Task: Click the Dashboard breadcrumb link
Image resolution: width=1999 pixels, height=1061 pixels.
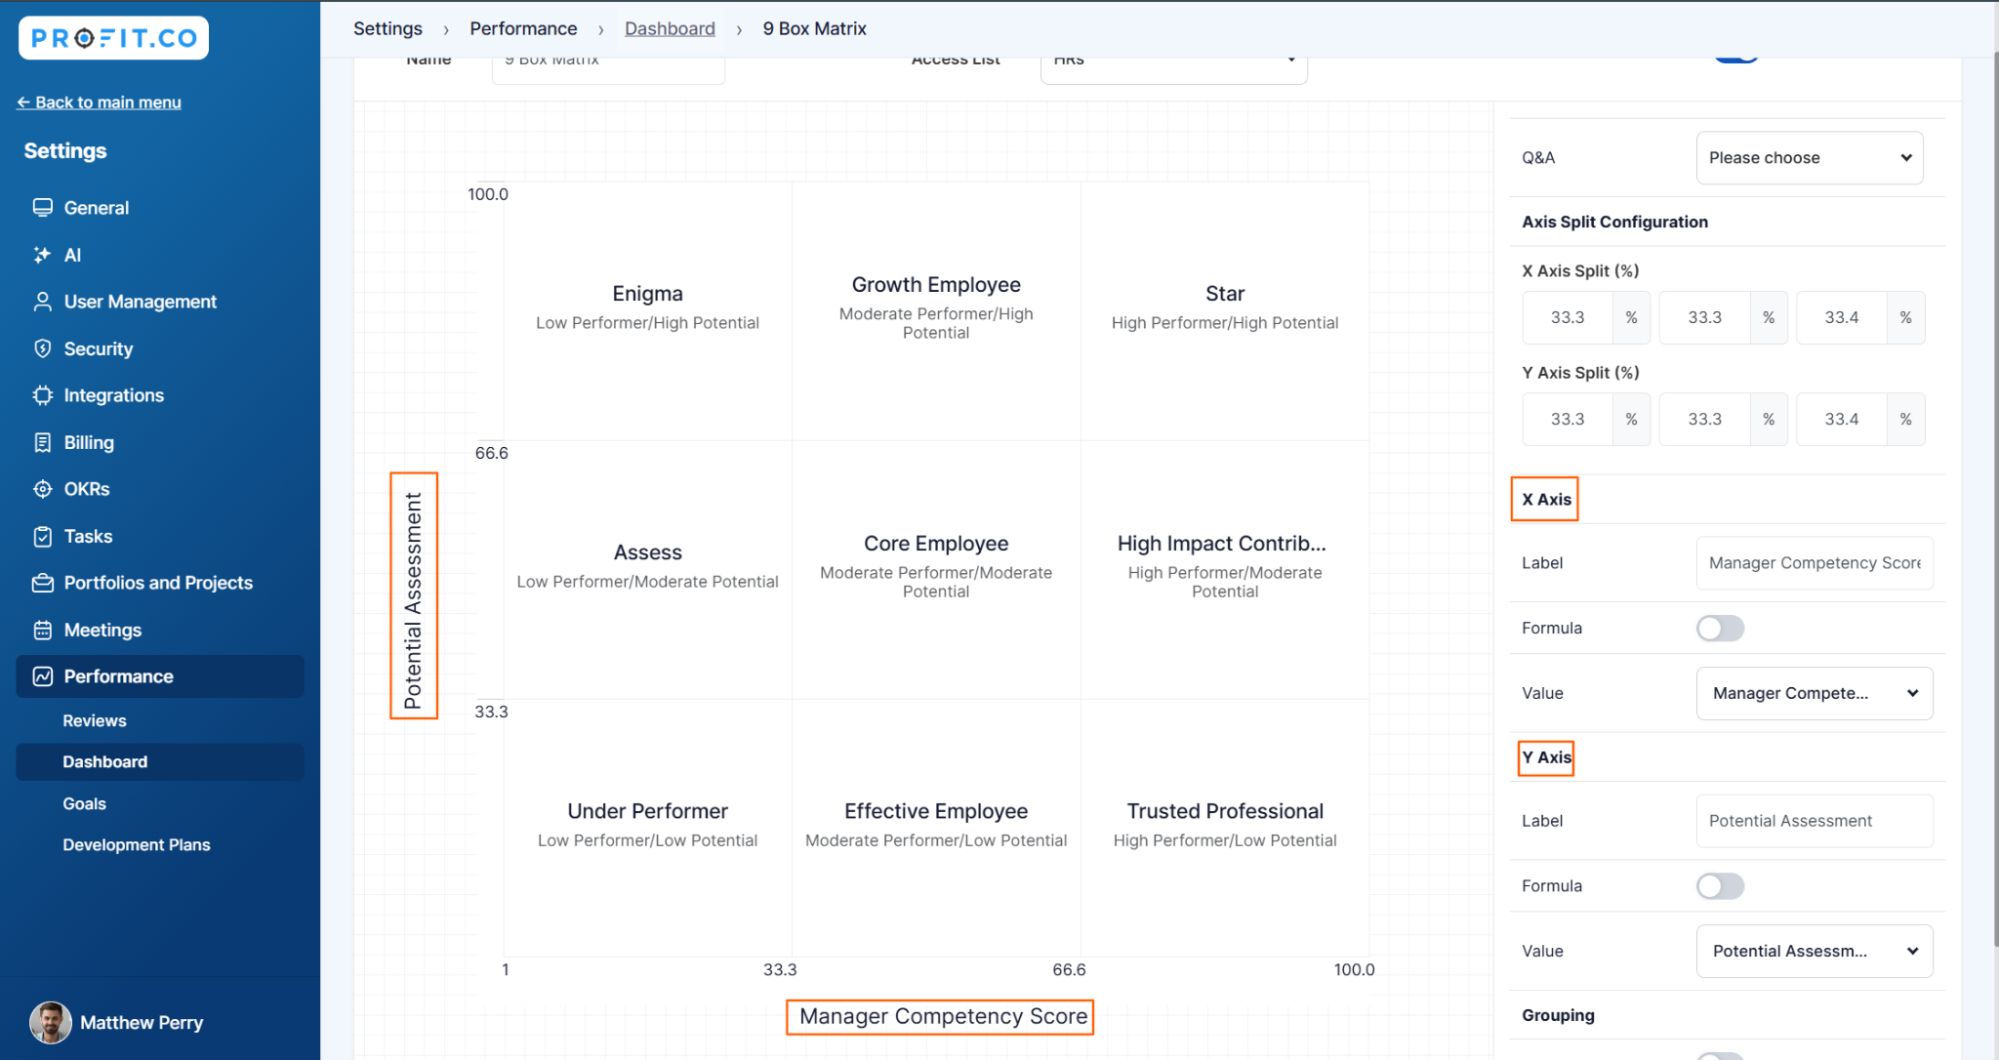Action: coord(670,29)
